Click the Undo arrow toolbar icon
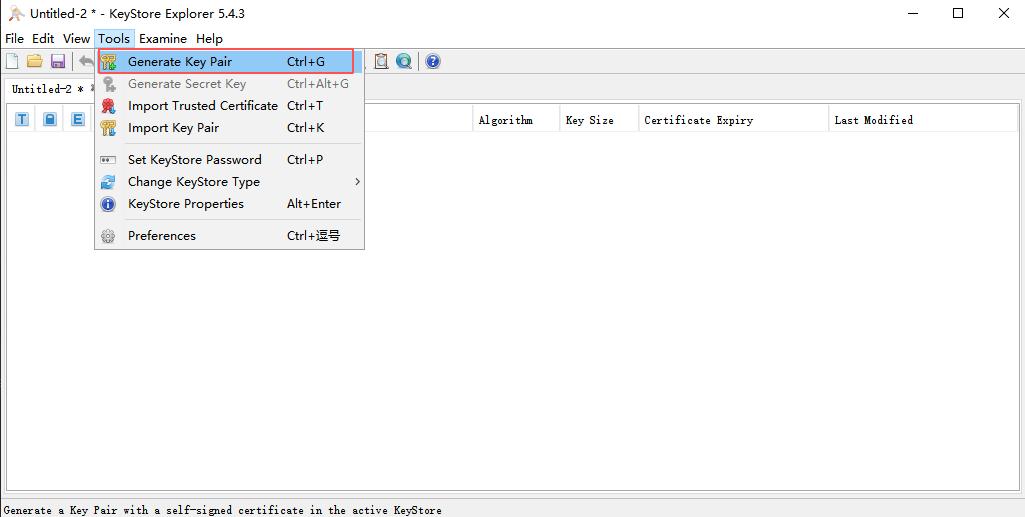Image resolution: width=1025 pixels, height=517 pixels. pos(86,61)
